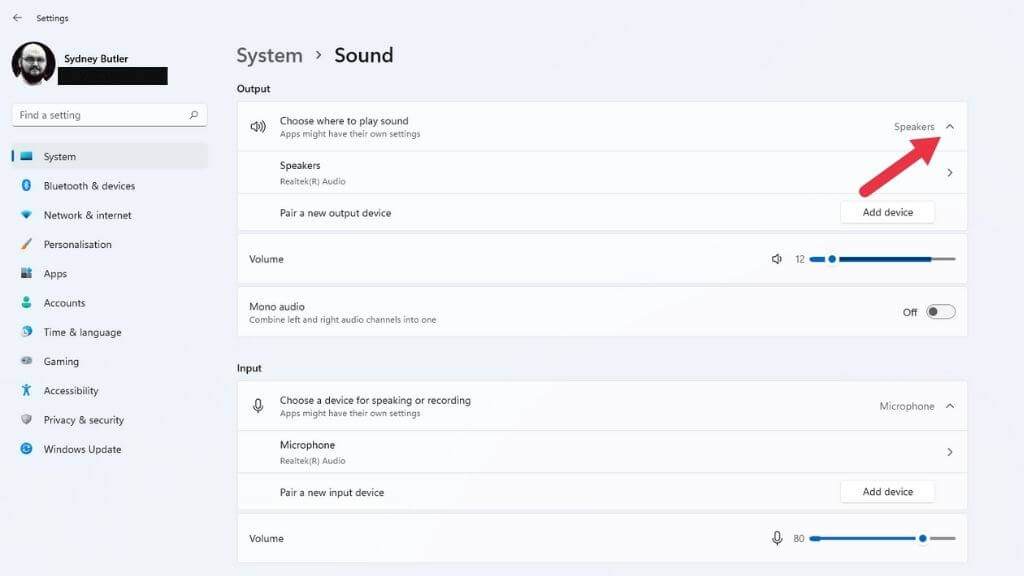The image size is (1024, 576).
Task: Collapse the output device Speakers list
Action: coord(950,127)
